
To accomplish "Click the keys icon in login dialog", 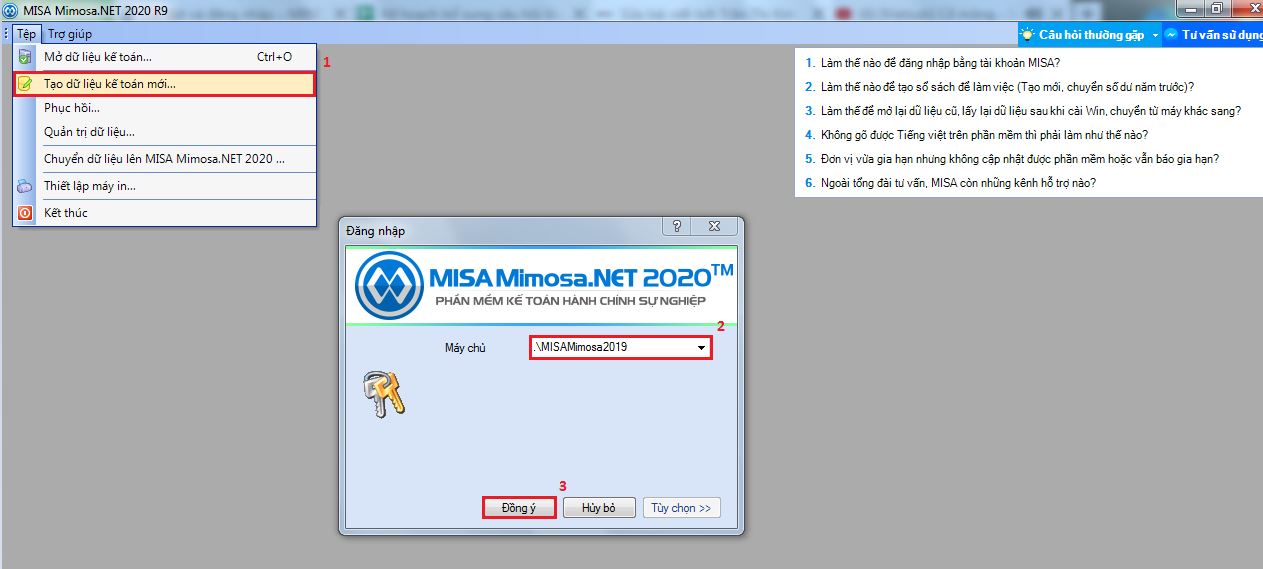I will point(384,392).
